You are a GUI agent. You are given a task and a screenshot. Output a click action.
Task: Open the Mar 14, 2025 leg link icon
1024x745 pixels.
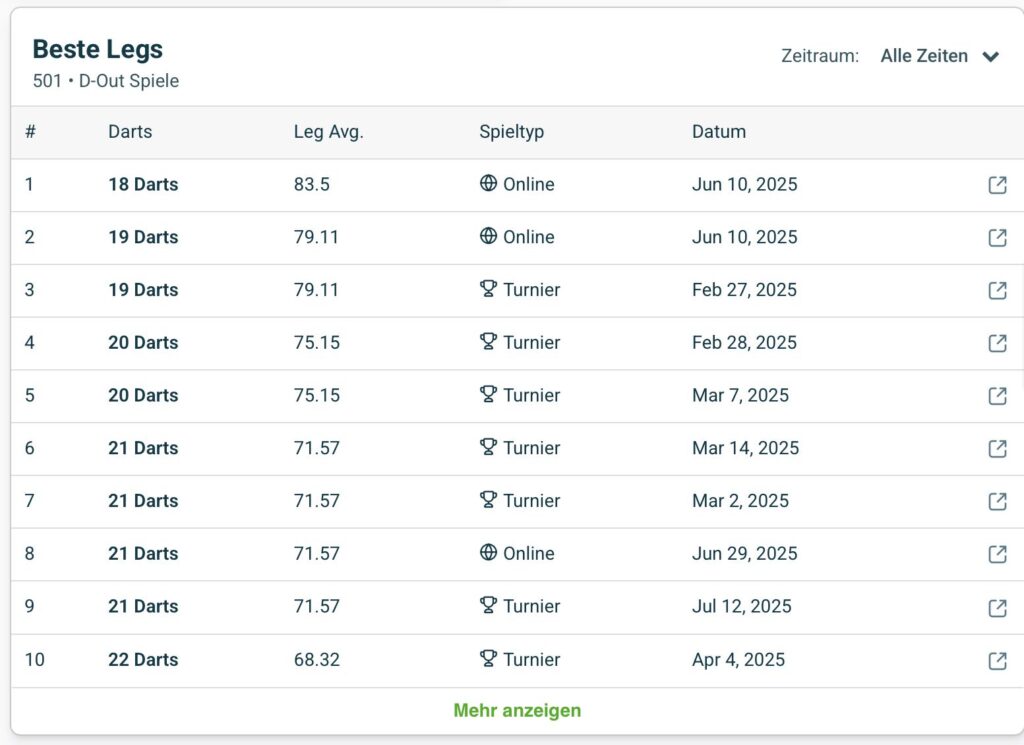[997, 448]
